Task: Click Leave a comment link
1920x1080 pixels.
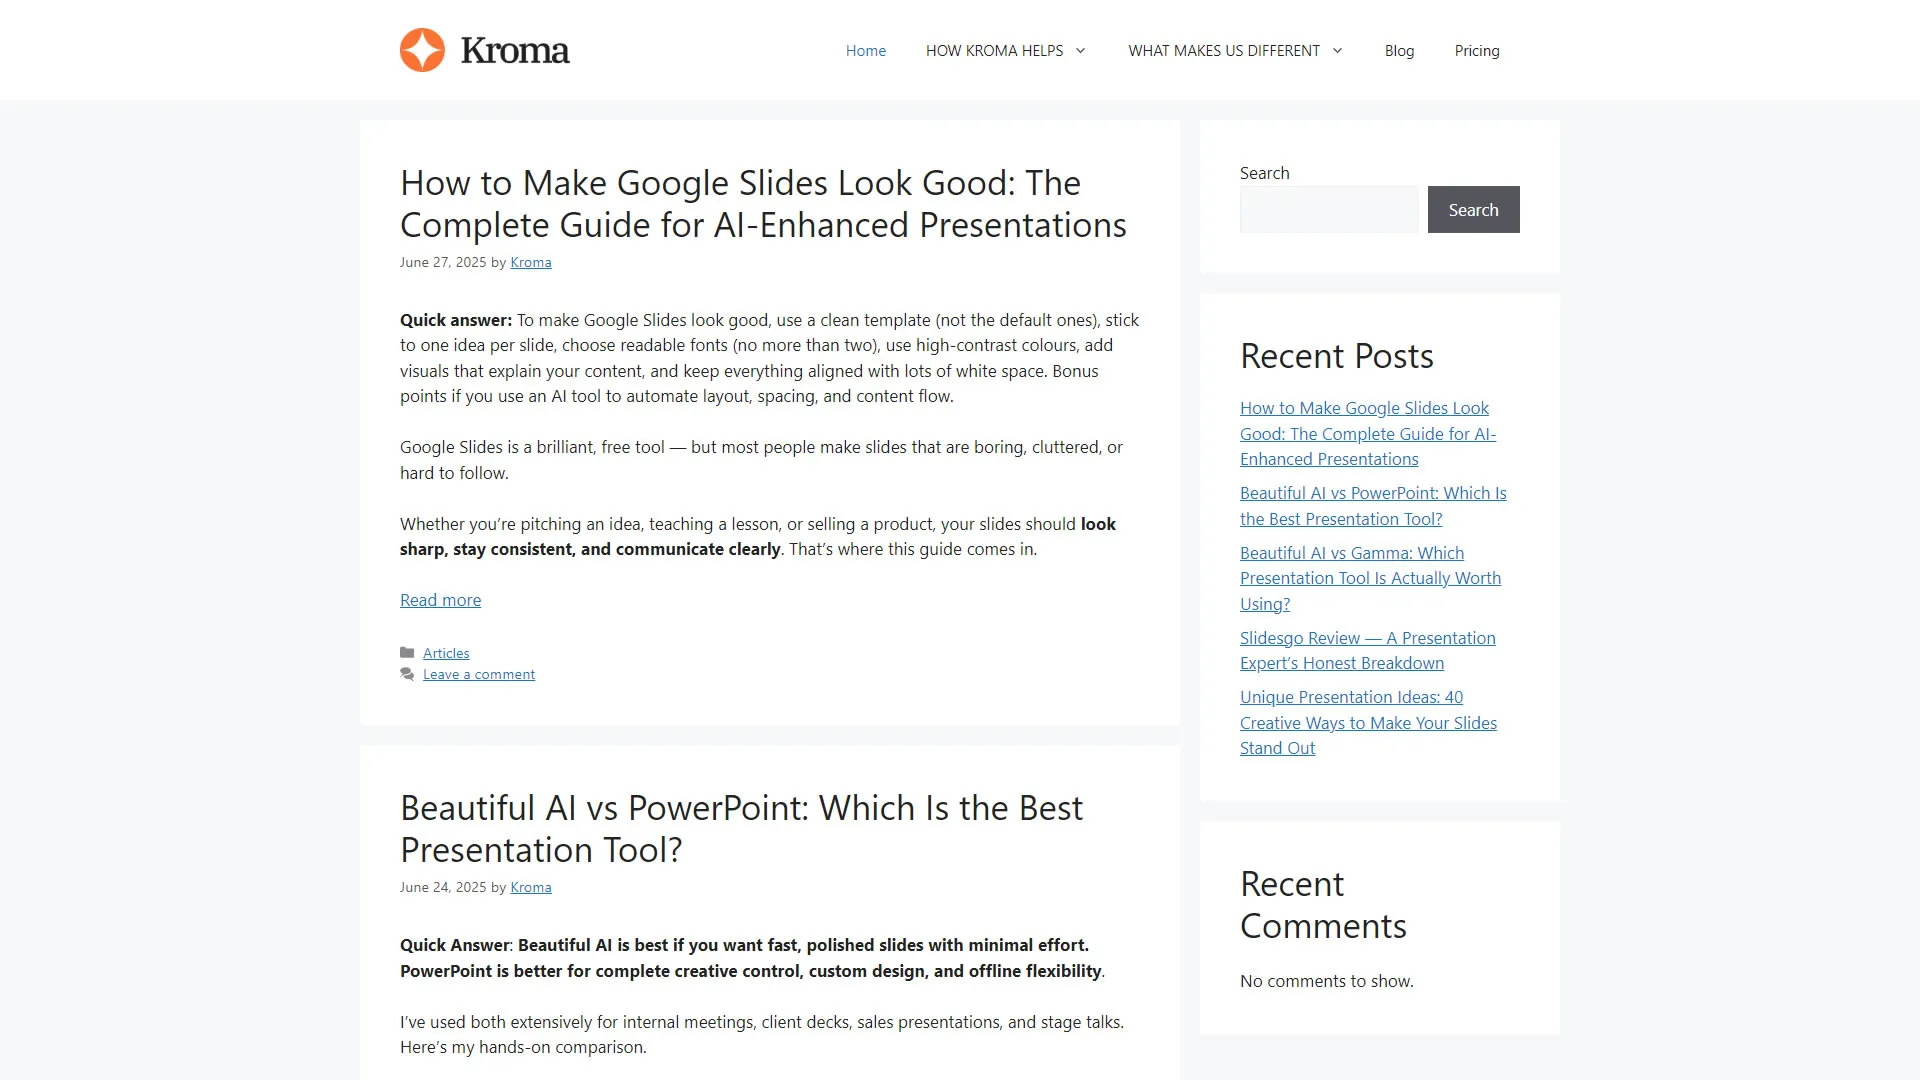Action: 479,675
